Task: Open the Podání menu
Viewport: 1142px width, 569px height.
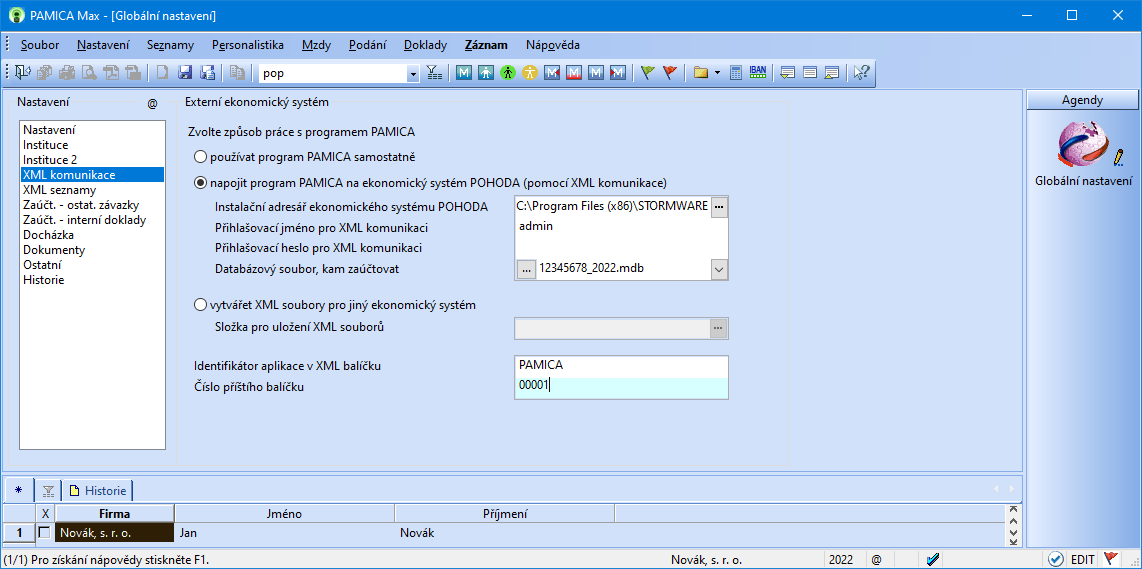Action: (x=368, y=44)
